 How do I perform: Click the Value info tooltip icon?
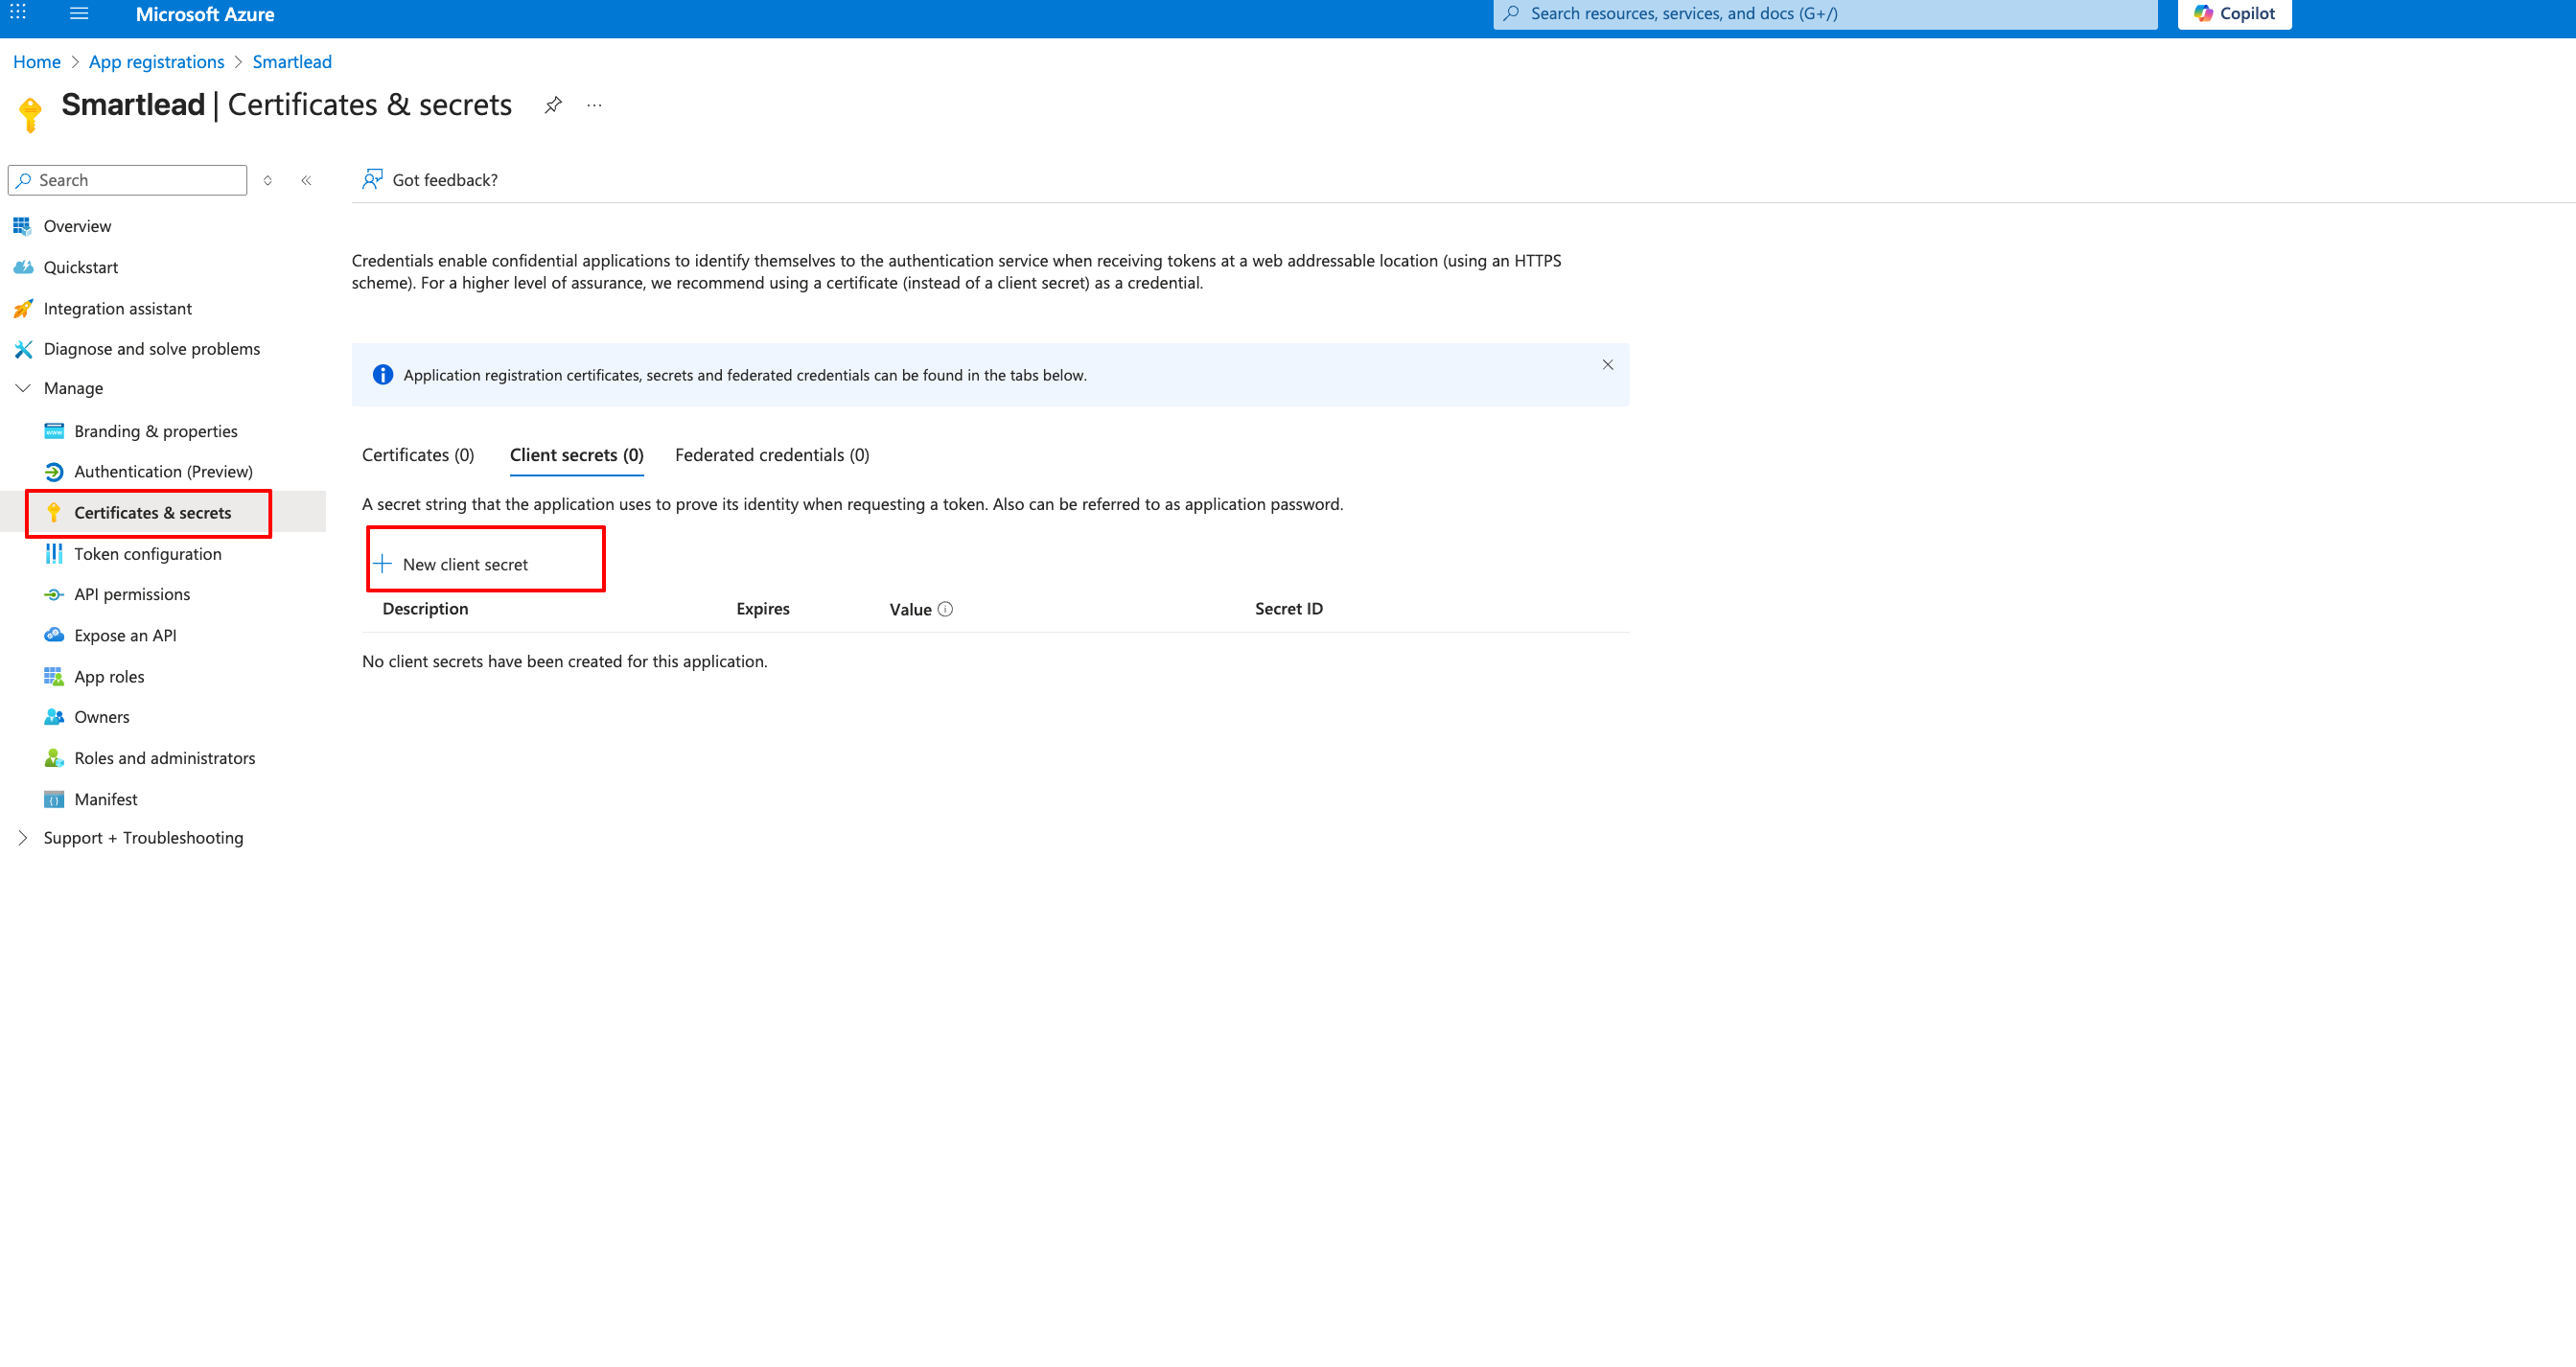coord(945,609)
